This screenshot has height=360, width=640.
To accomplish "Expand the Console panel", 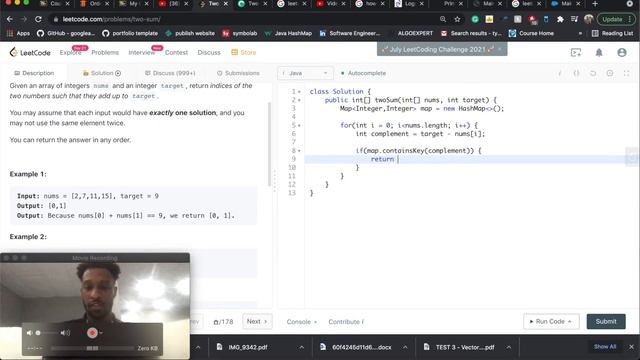I will [302, 322].
